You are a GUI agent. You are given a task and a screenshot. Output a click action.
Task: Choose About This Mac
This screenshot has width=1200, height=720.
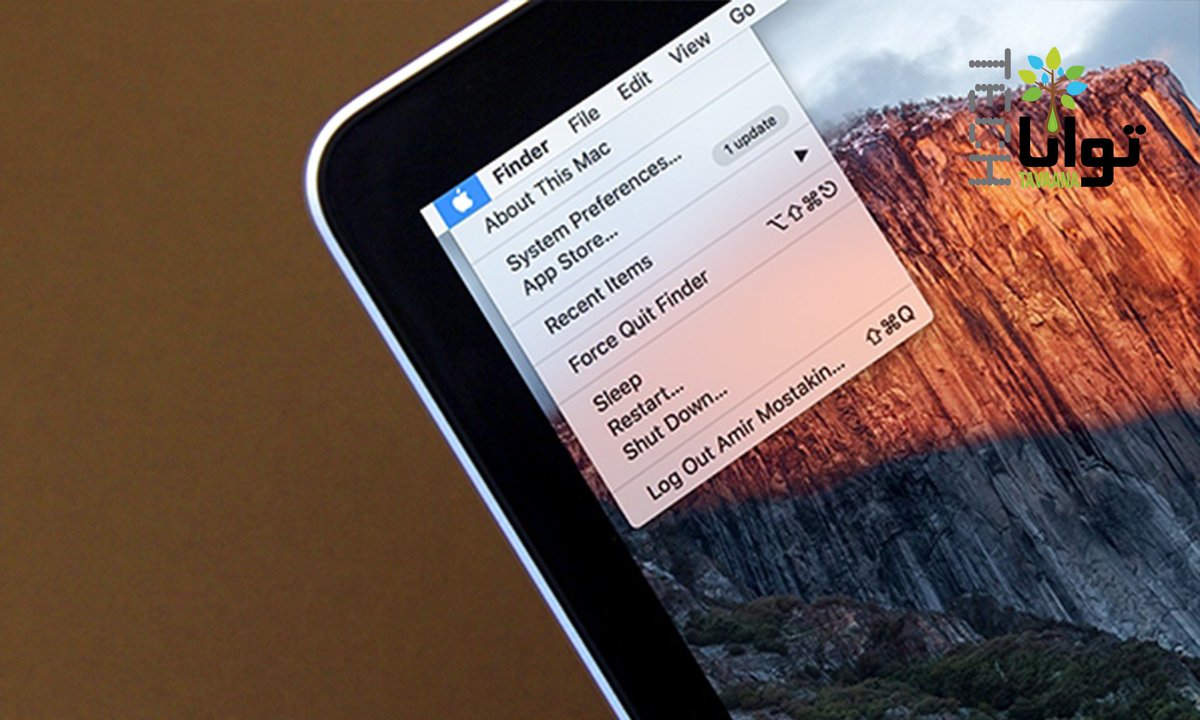[547, 188]
